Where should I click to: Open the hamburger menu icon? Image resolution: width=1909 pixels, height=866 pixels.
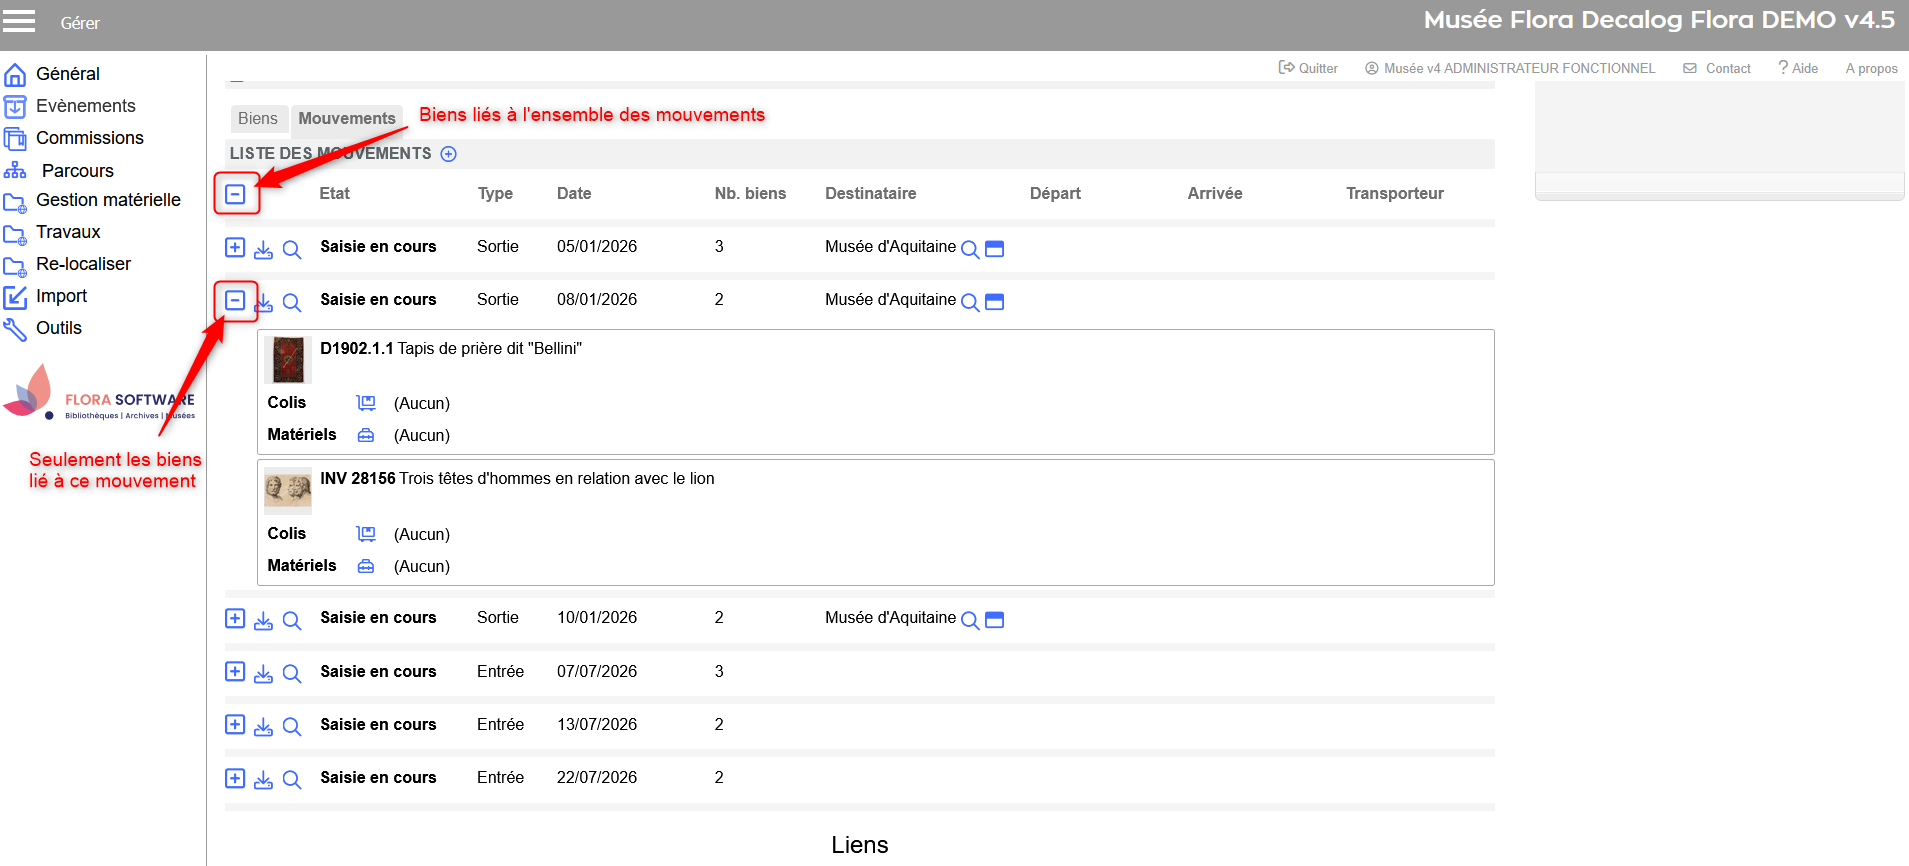[x=19, y=21]
